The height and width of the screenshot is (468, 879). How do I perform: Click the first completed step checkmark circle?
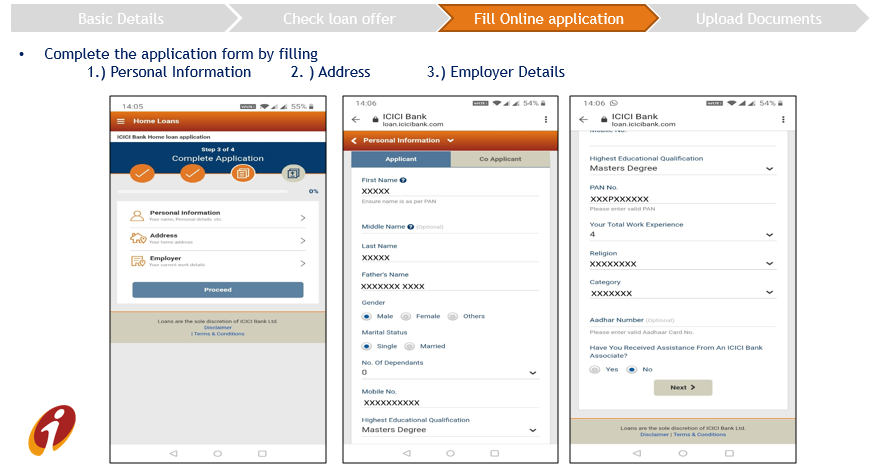click(142, 173)
